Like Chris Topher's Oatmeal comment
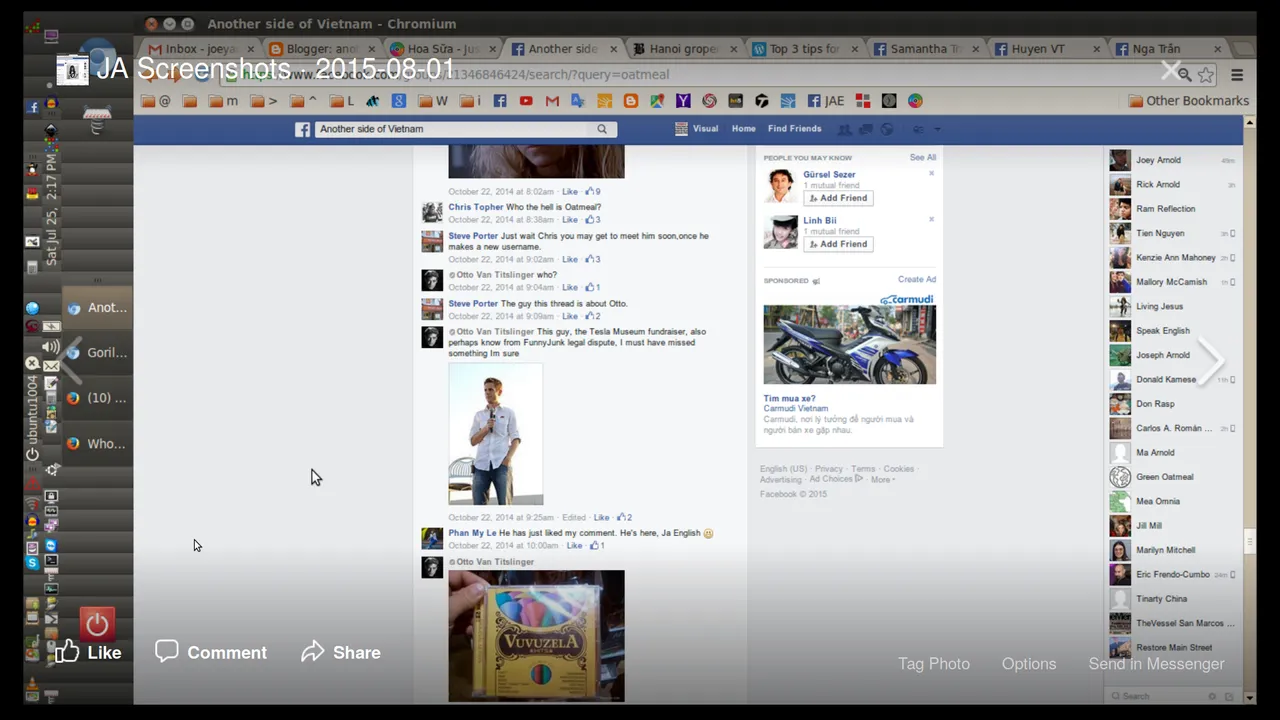This screenshot has height=720, width=1280. [570, 219]
